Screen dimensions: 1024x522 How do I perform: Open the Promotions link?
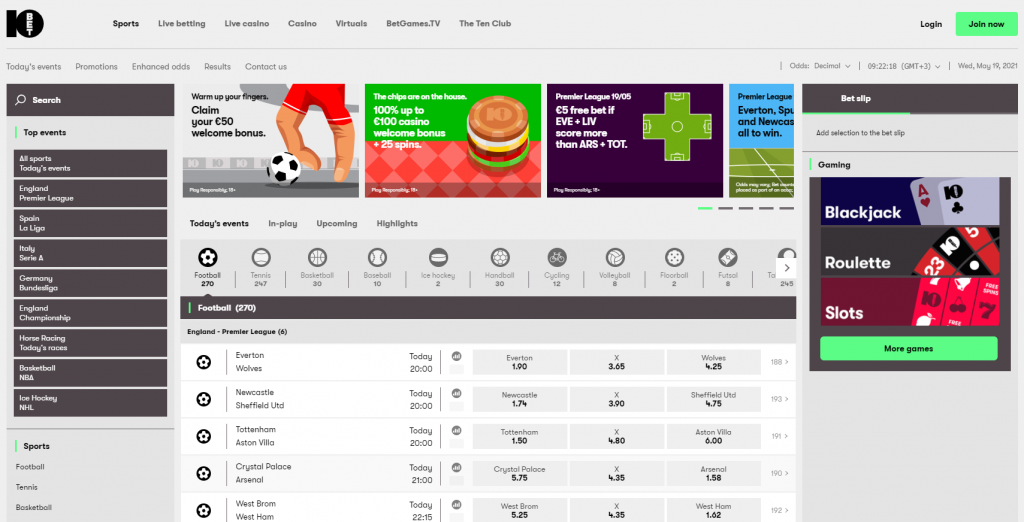click(x=97, y=67)
